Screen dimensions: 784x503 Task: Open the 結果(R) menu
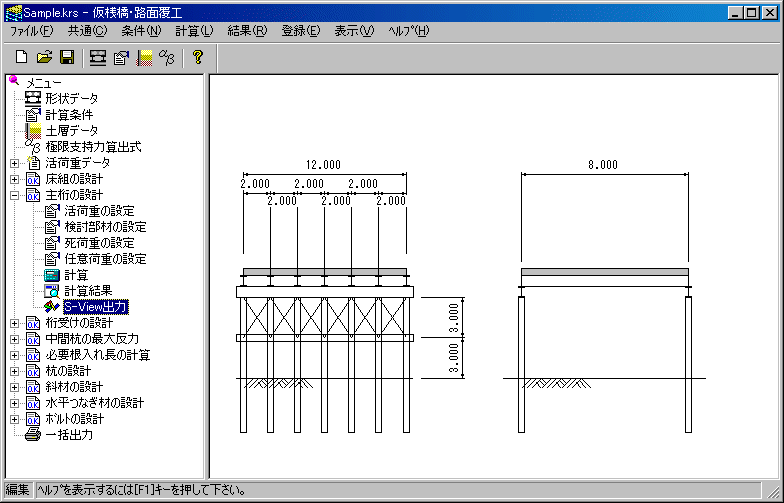click(x=248, y=31)
